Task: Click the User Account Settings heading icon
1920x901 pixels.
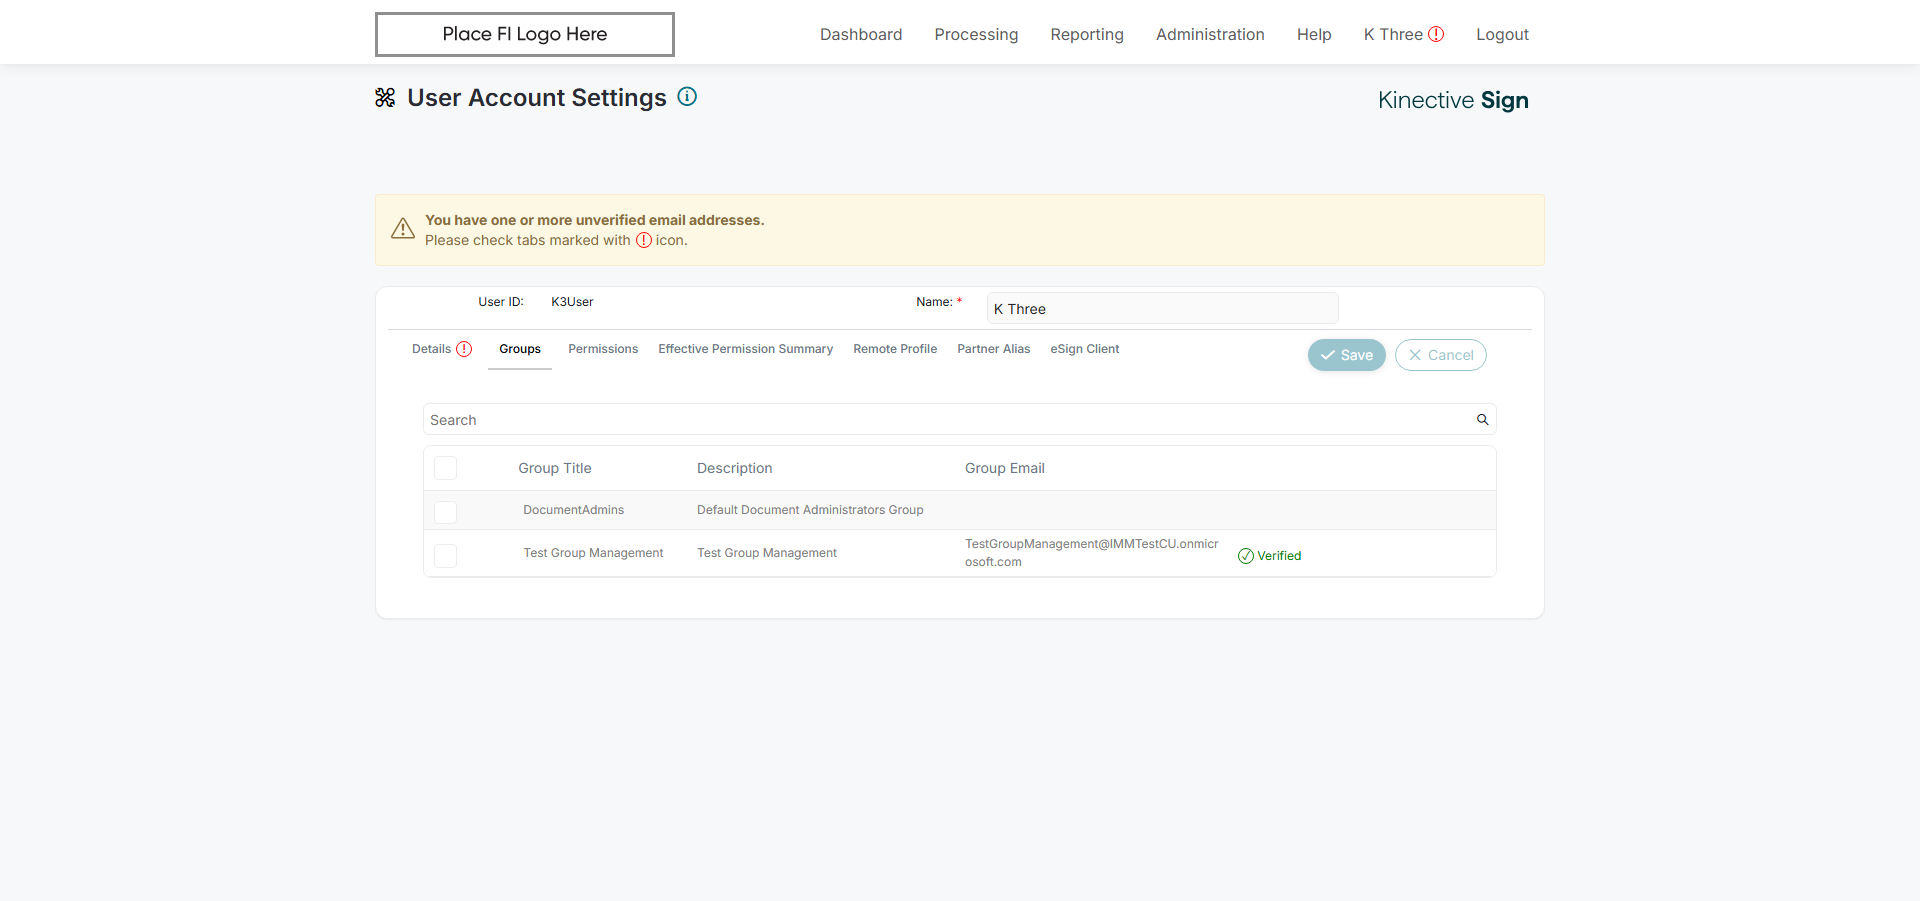Action: [385, 98]
